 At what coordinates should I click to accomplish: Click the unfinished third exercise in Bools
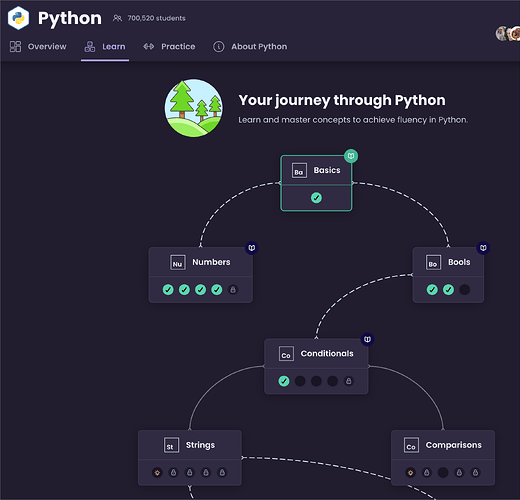[x=464, y=290]
